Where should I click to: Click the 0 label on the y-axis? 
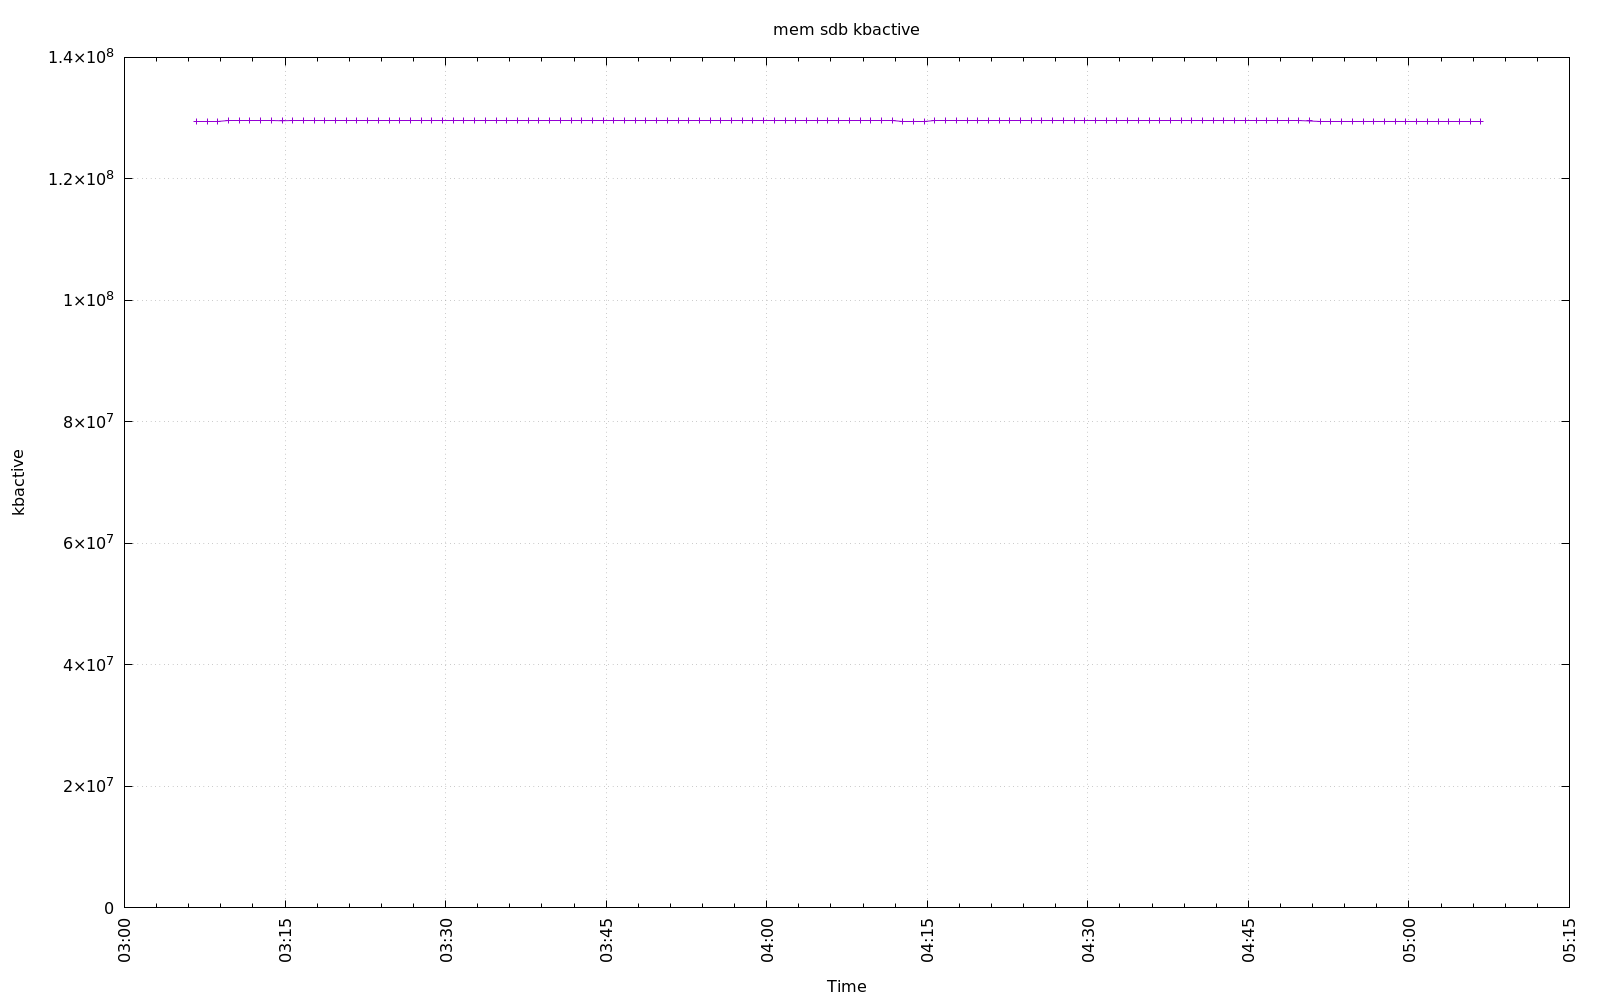pos(109,908)
